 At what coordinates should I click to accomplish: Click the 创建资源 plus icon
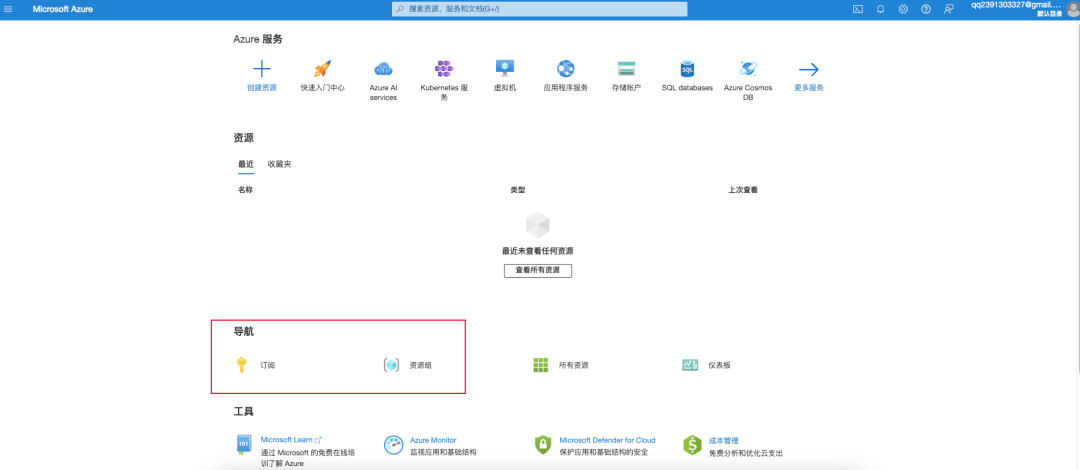[262, 69]
